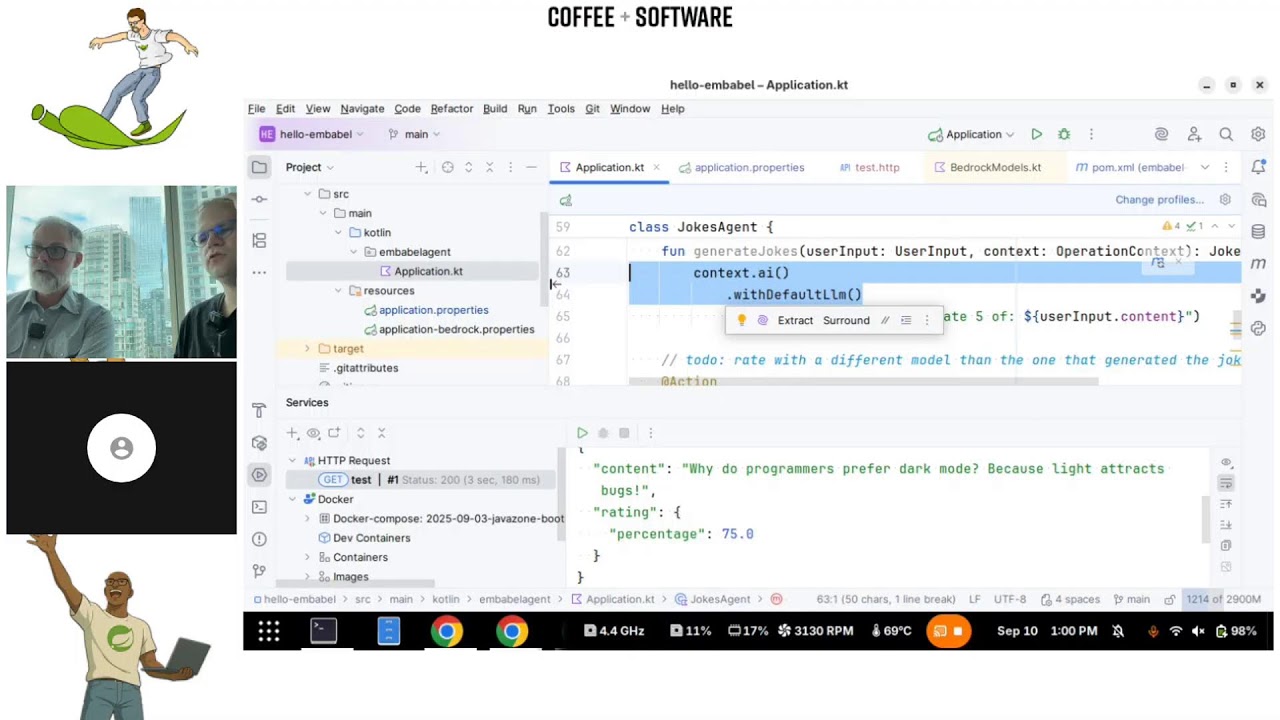The width and height of the screenshot is (1280, 720).
Task: Toggle eye view option in response viewer
Action: [1226, 462]
